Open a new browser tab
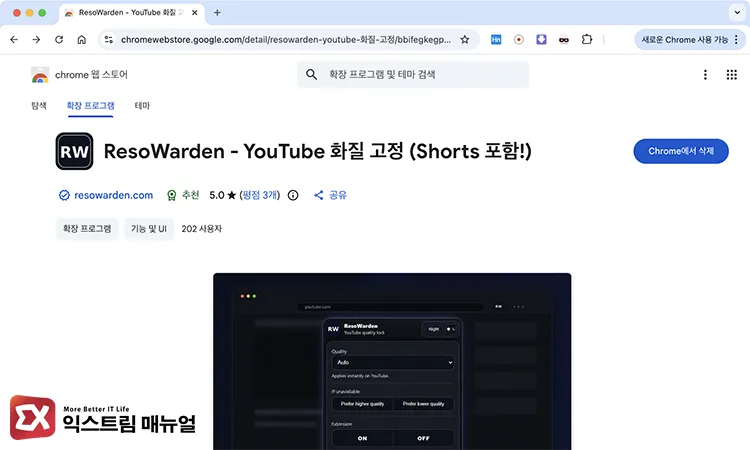 click(217, 13)
